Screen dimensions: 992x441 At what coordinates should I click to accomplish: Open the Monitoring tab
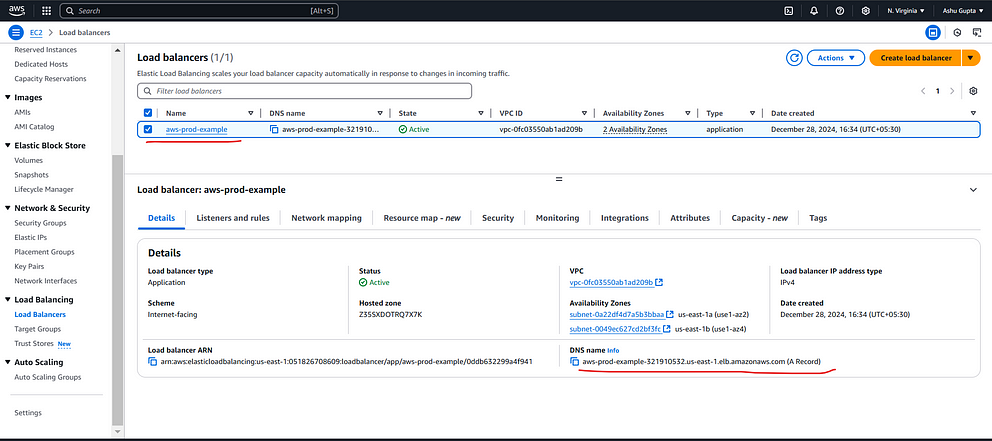click(x=557, y=218)
